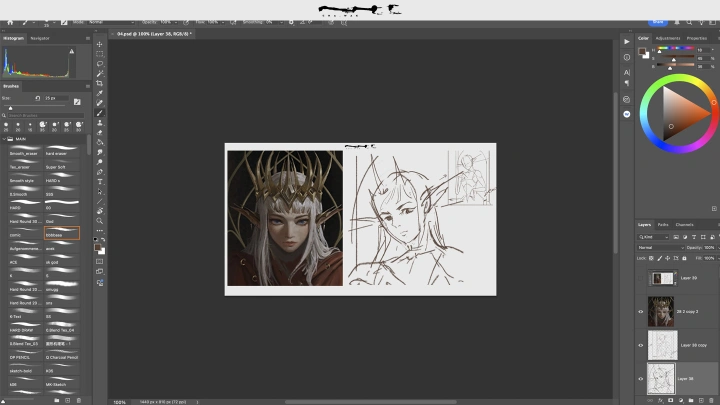Click the search icon in top bar
This screenshot has width=720, height=405.
[689, 22]
